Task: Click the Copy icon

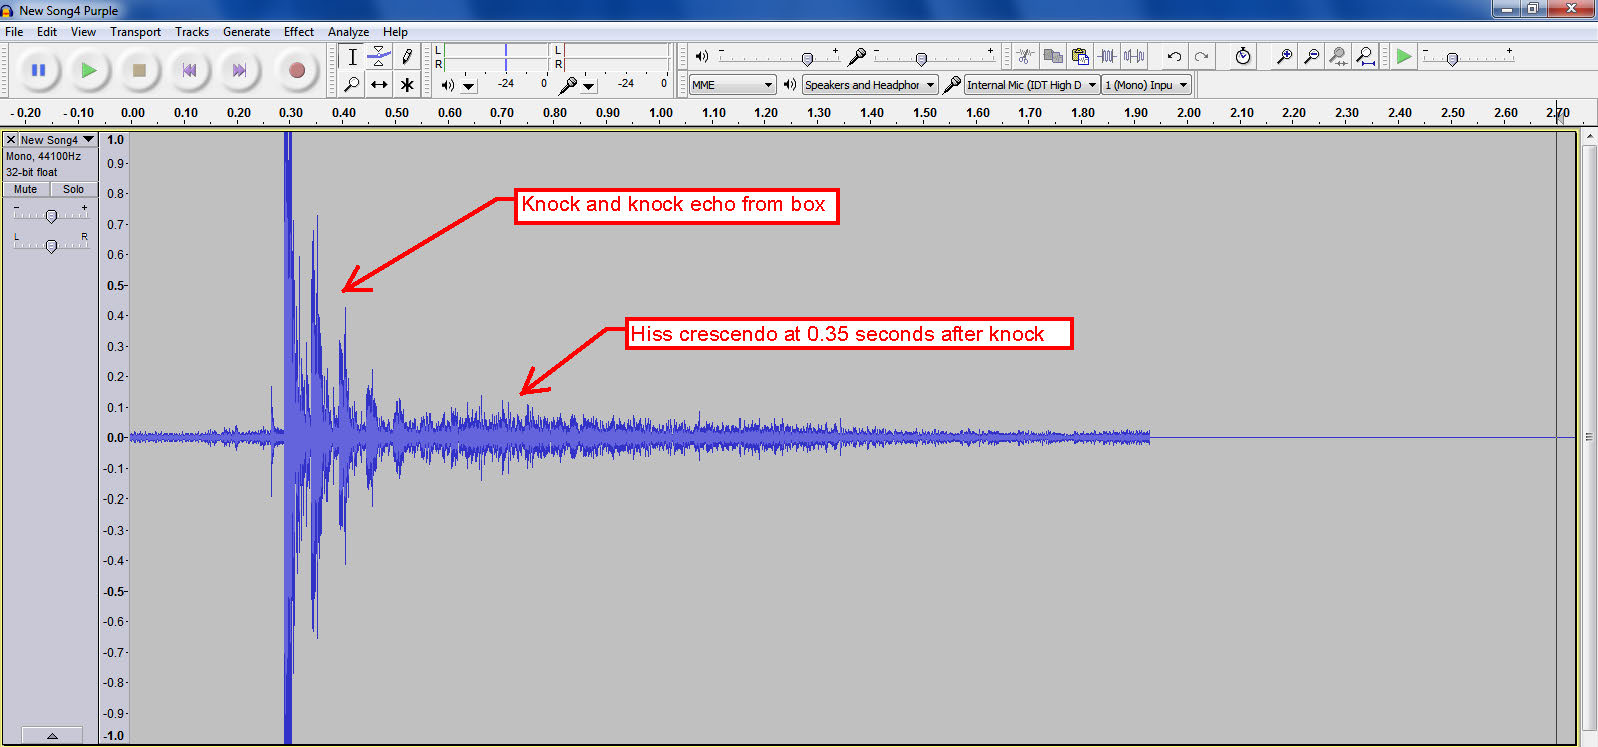Action: [x=1052, y=57]
